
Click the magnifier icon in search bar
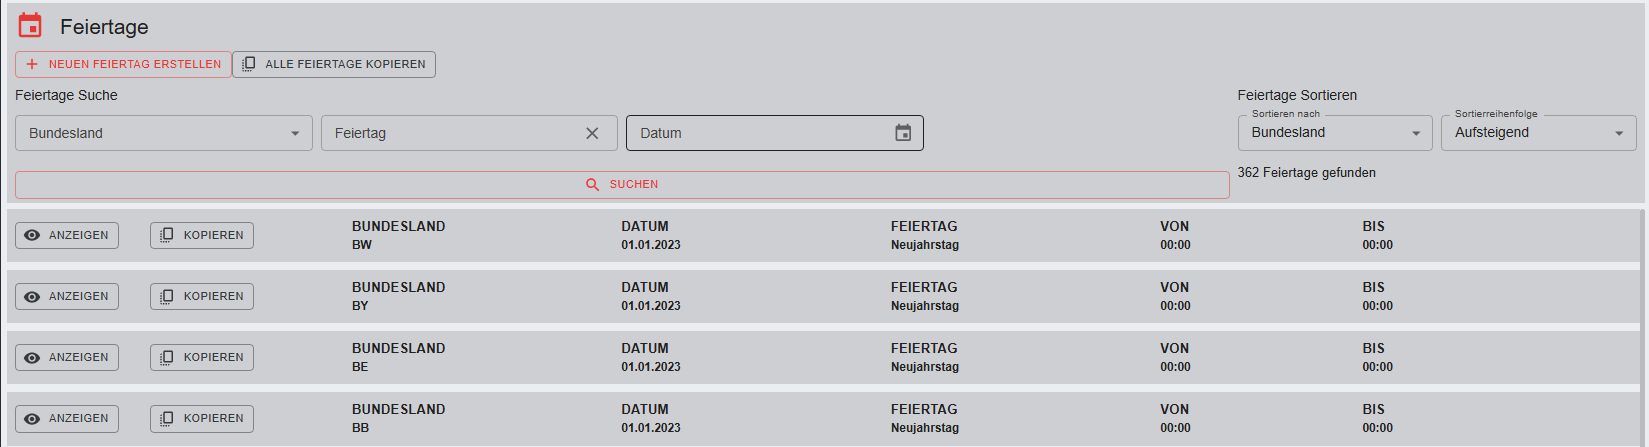click(x=592, y=185)
